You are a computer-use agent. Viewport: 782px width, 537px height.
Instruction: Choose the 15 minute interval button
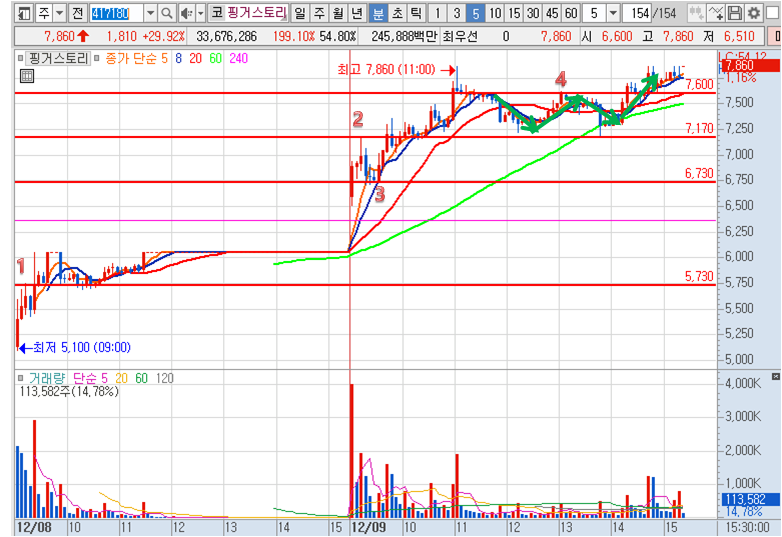tap(514, 13)
